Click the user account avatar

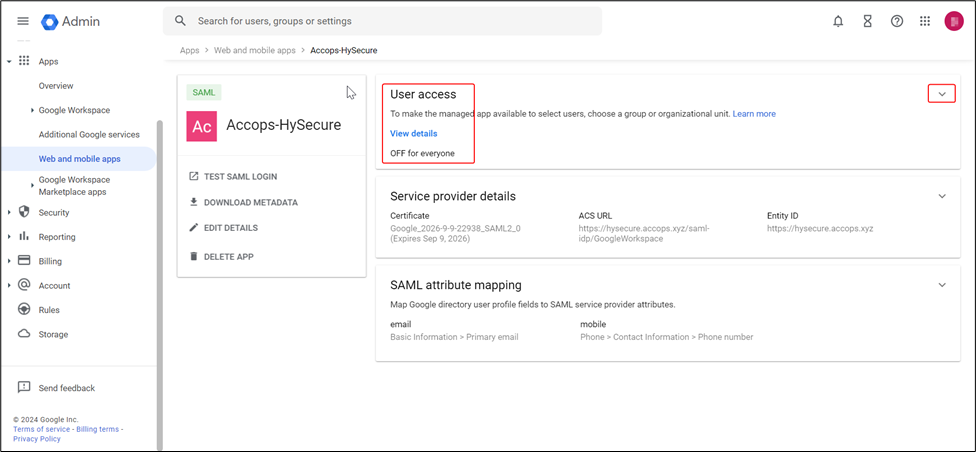[x=953, y=21]
